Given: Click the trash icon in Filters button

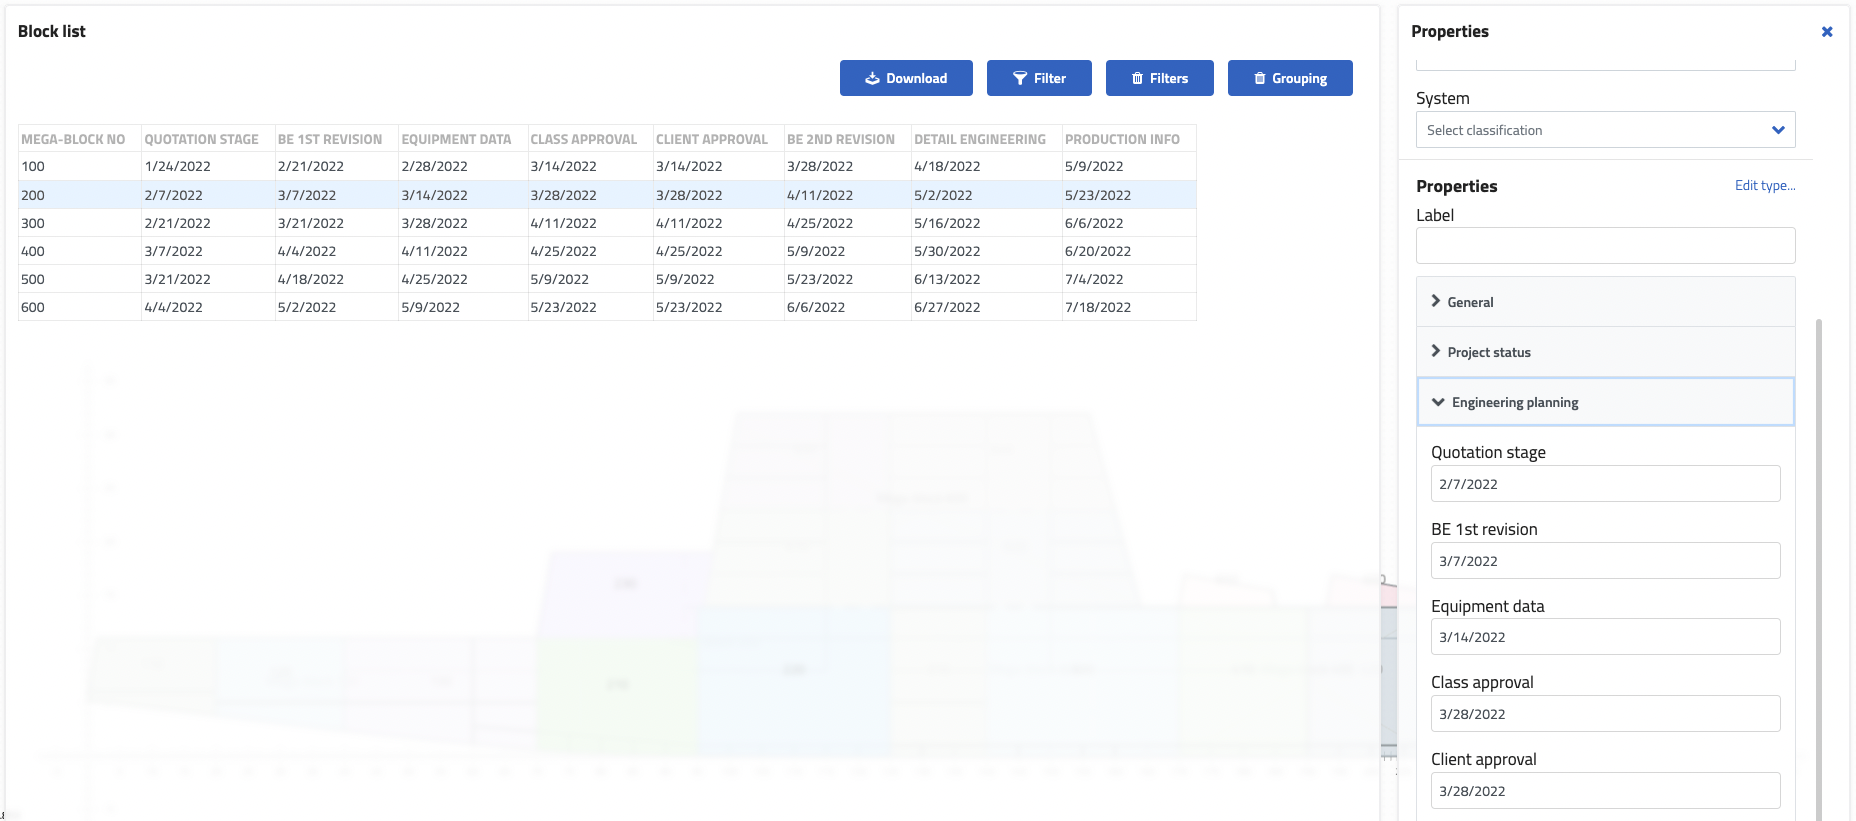Looking at the screenshot, I should tap(1137, 78).
